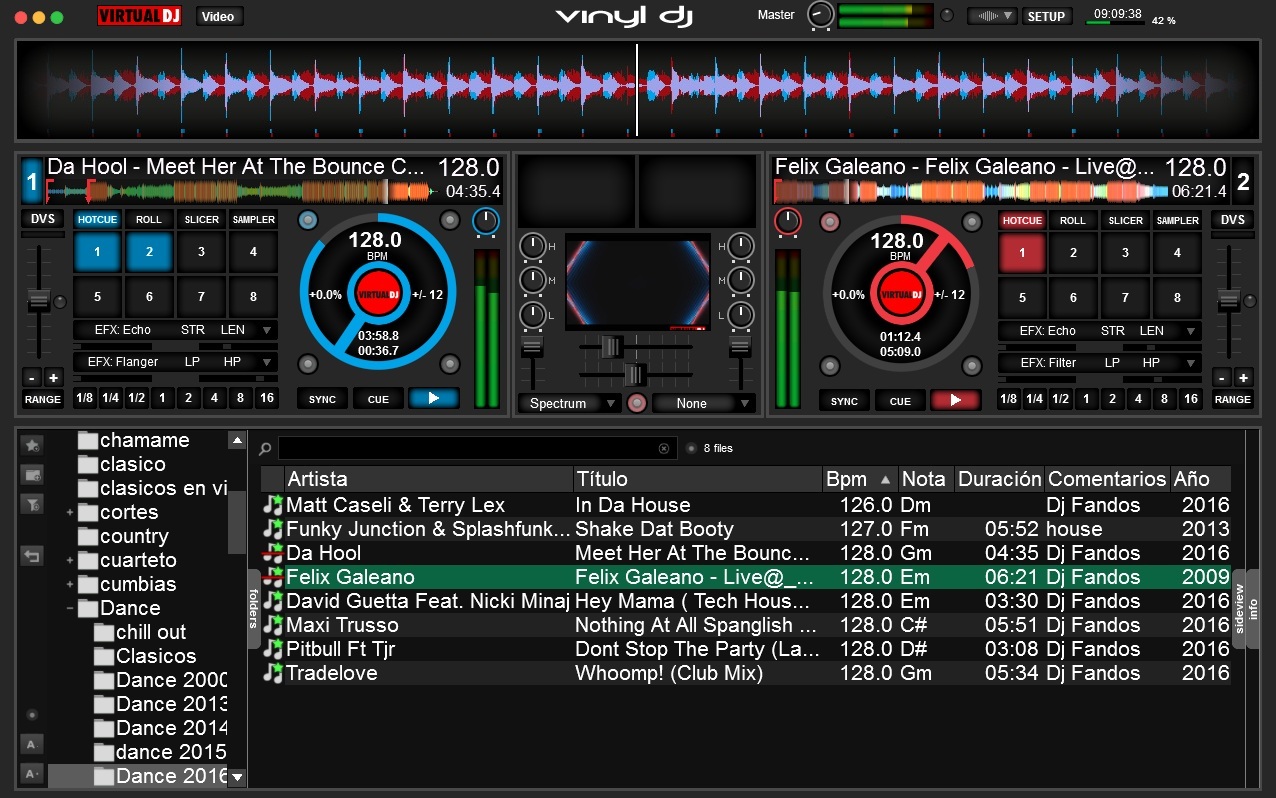Click the round knob beside deck 1 pitch fader
This screenshot has height=798, width=1276.
coord(60,301)
